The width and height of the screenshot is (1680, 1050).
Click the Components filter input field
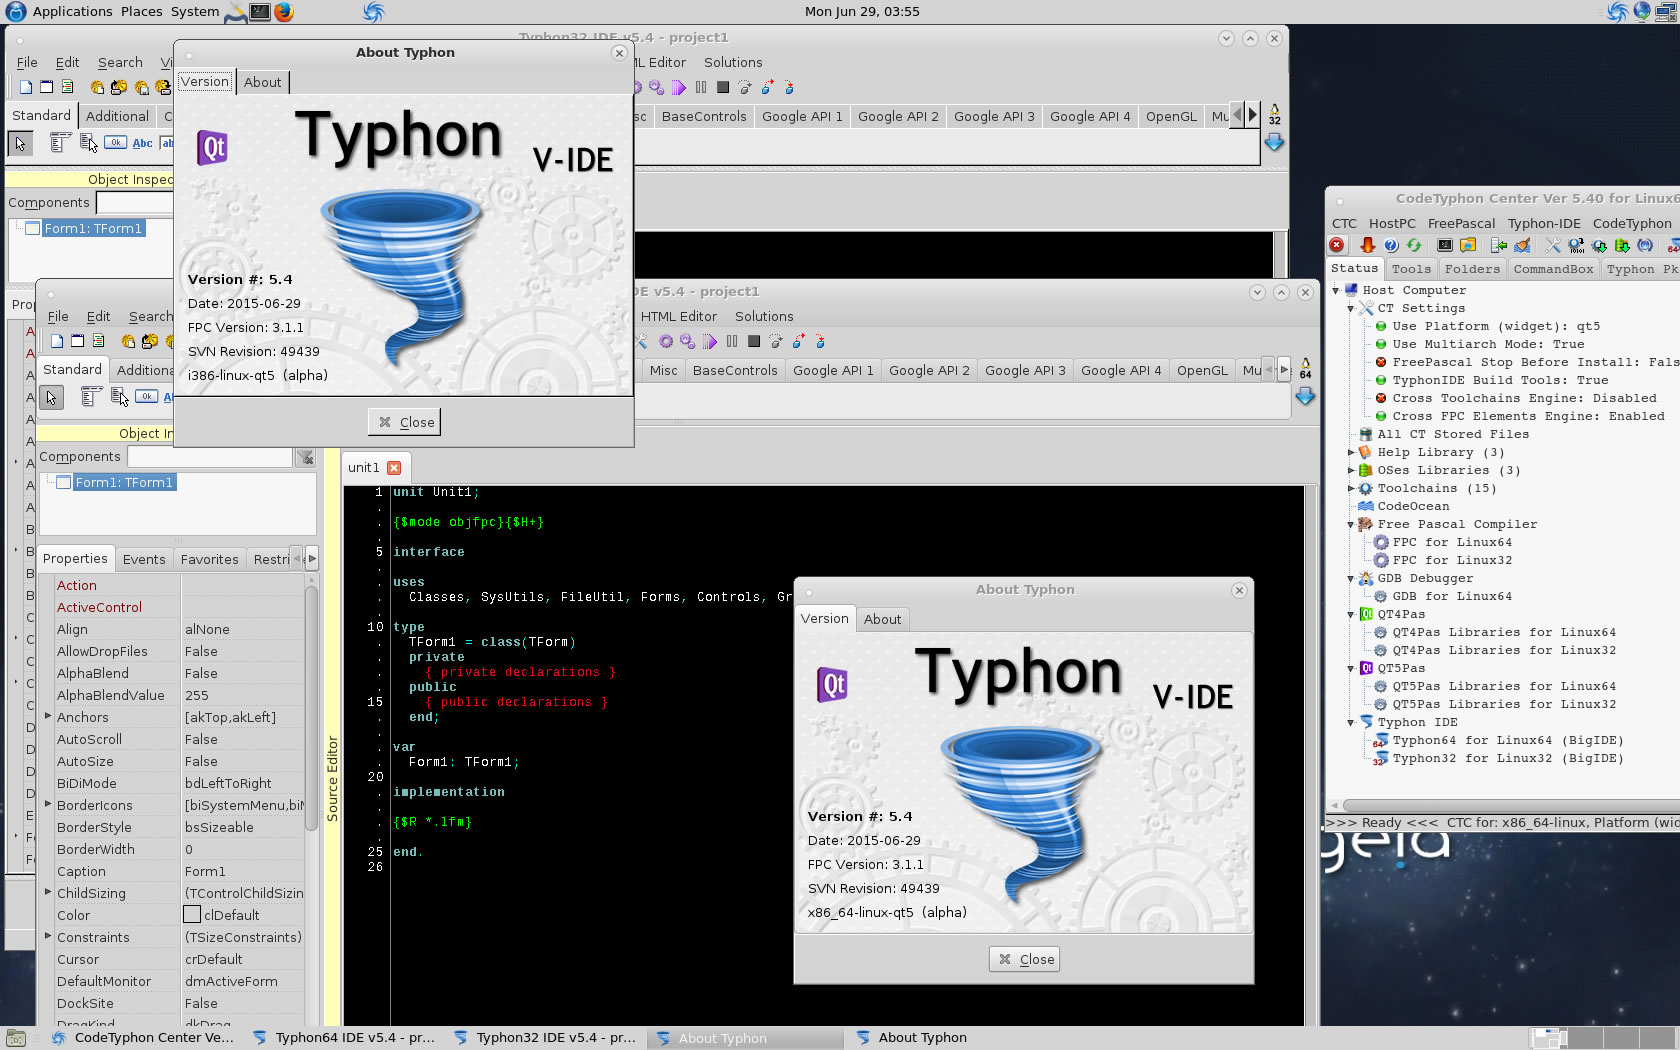click(x=210, y=457)
